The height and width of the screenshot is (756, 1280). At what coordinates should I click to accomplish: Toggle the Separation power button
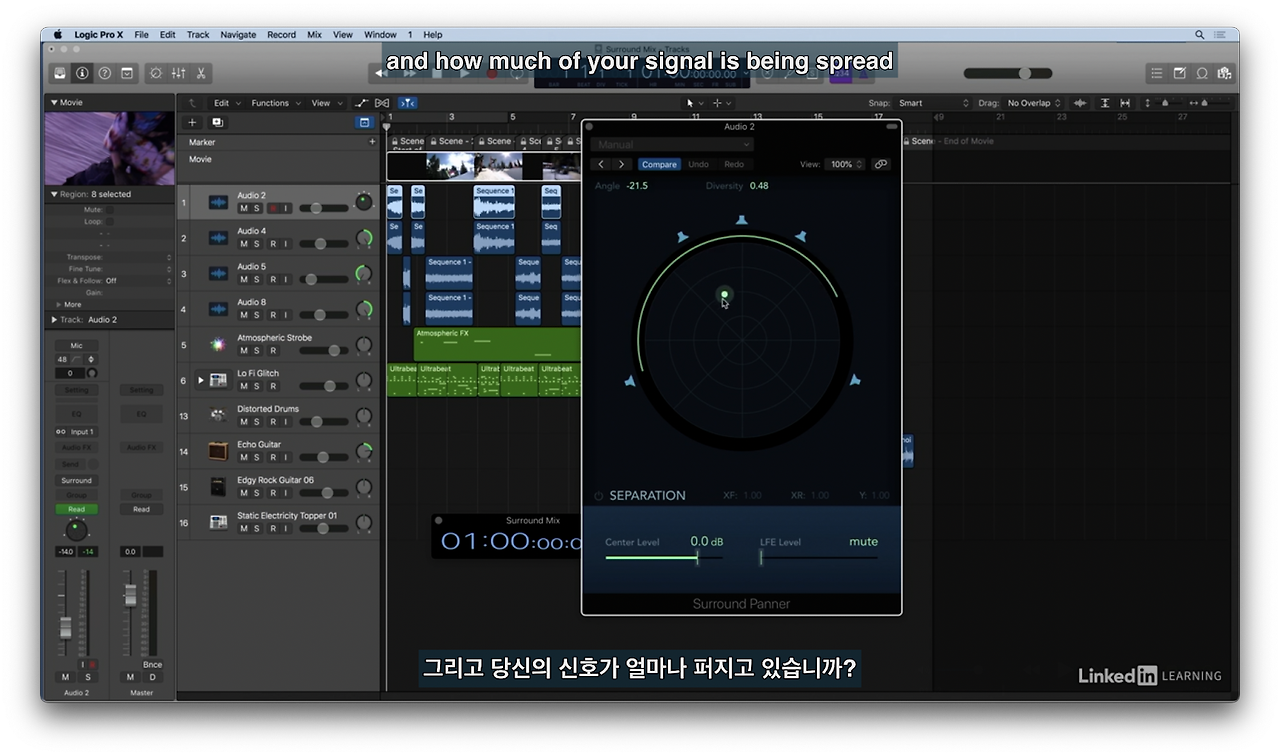(x=598, y=496)
